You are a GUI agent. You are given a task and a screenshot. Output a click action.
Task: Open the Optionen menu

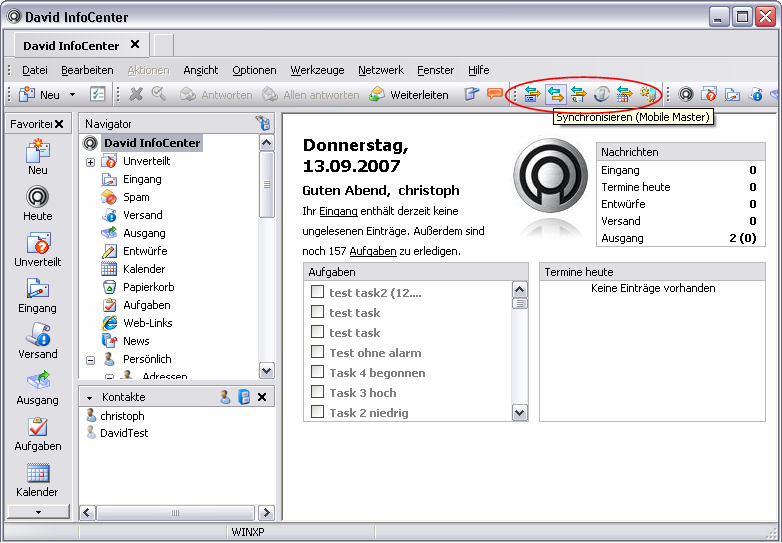[254, 70]
